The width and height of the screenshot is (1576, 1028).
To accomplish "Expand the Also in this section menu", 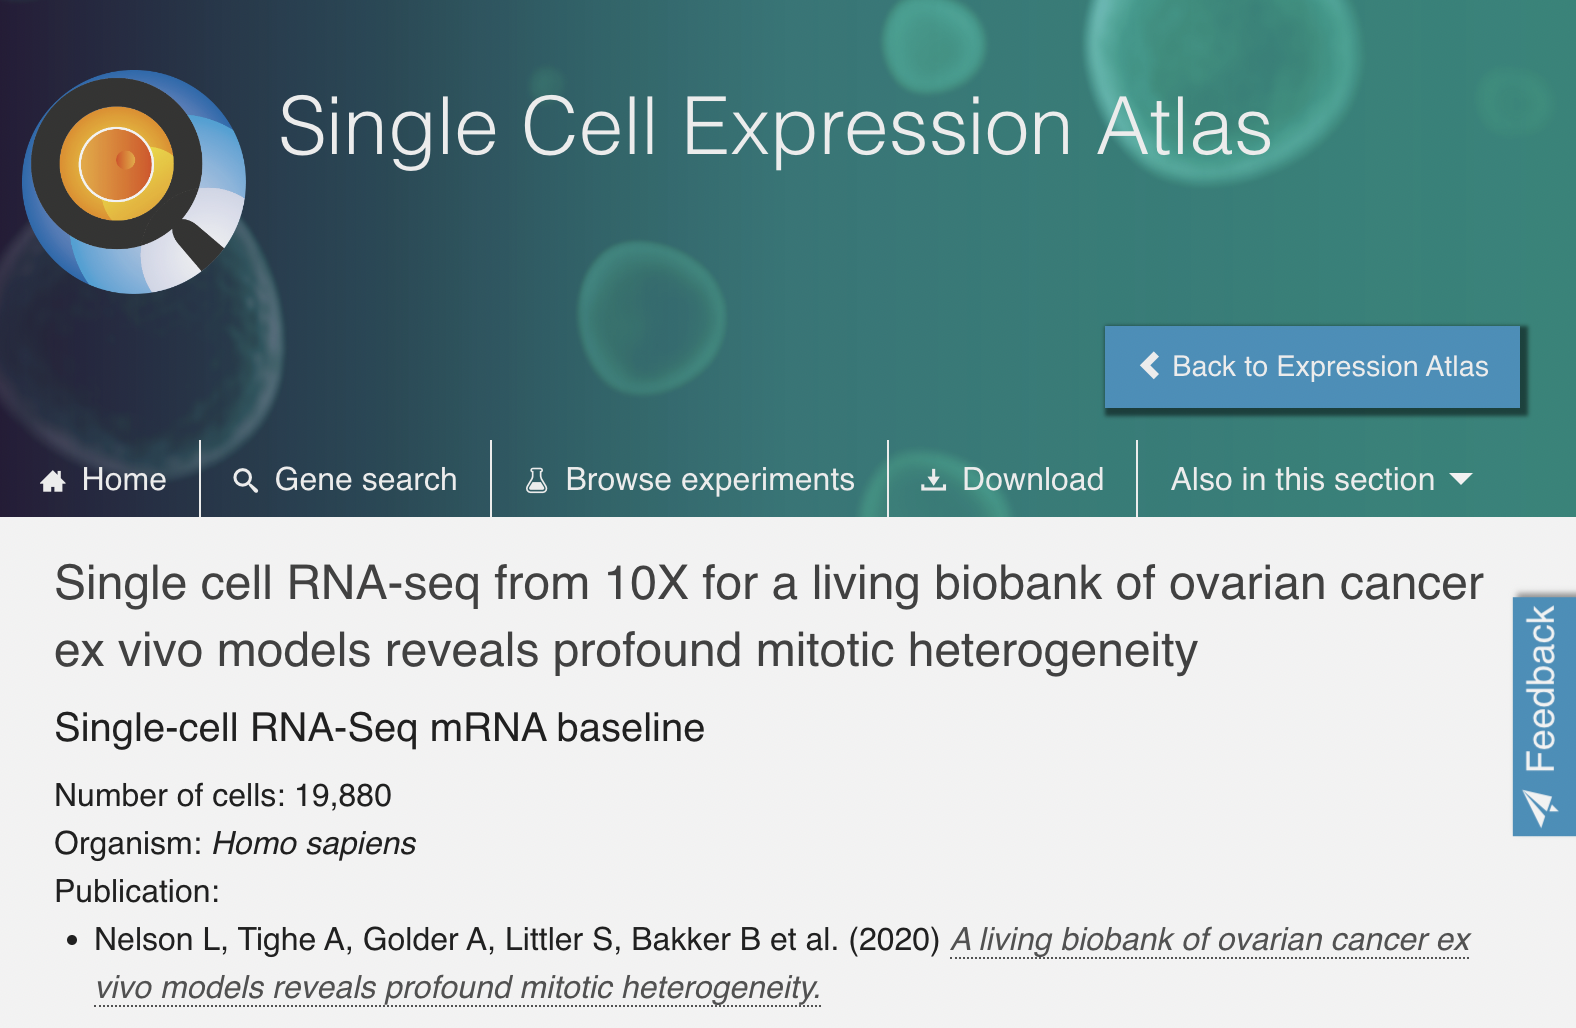I will coord(1303,480).
